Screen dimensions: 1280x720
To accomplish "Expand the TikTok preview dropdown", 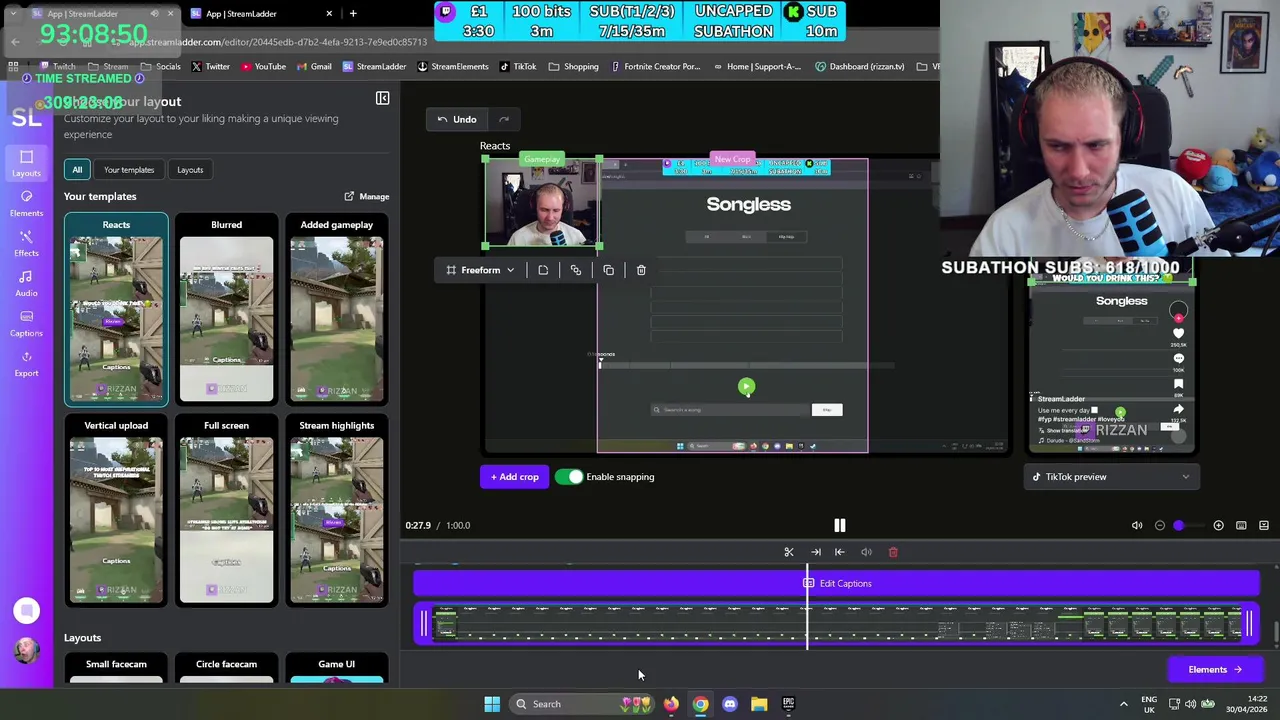I will point(1112,477).
